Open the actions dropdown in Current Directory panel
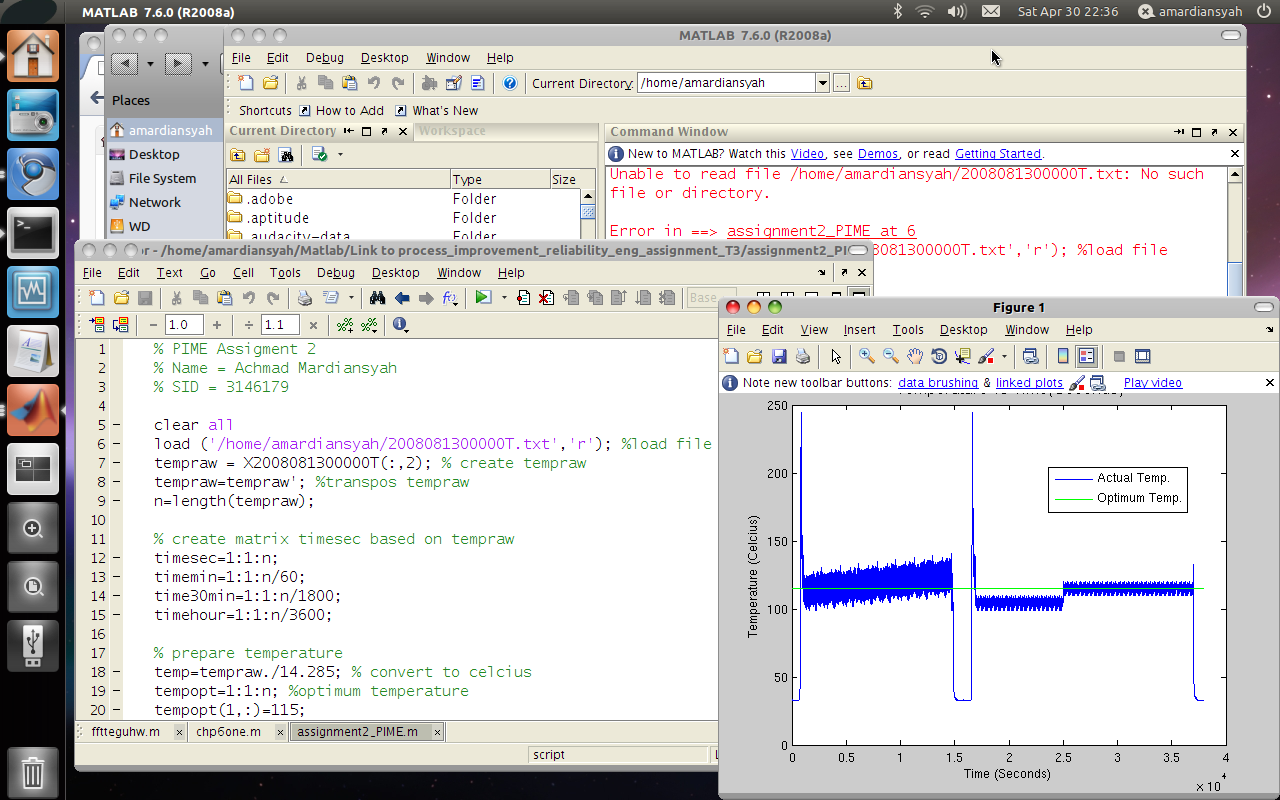Image resolution: width=1280 pixels, height=800 pixels. point(340,154)
